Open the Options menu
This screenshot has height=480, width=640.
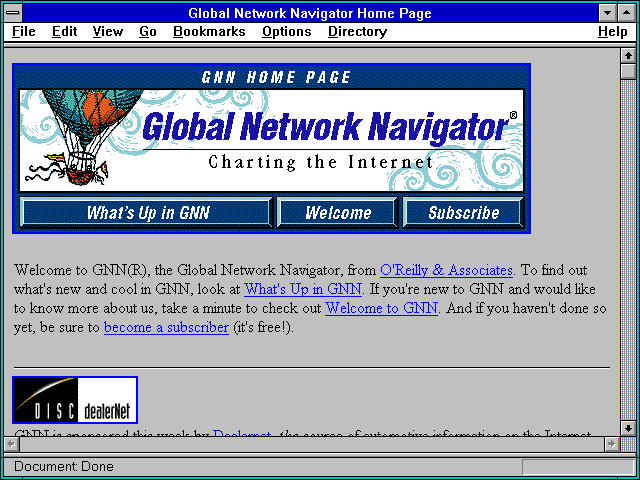point(287,32)
